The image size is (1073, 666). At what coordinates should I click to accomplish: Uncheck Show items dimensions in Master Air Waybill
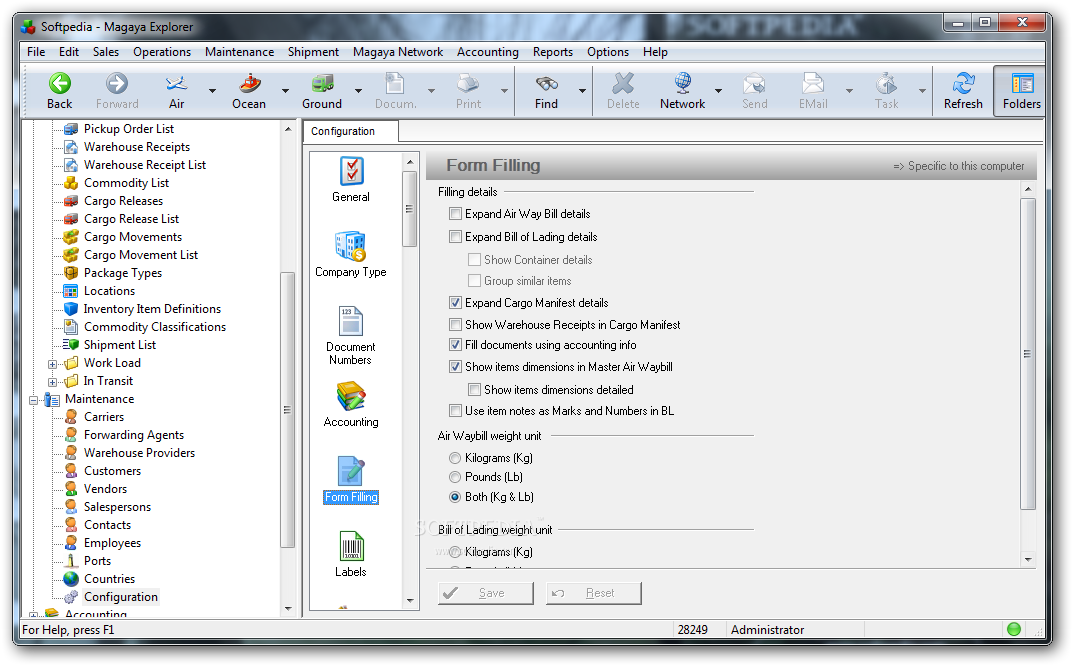click(455, 367)
